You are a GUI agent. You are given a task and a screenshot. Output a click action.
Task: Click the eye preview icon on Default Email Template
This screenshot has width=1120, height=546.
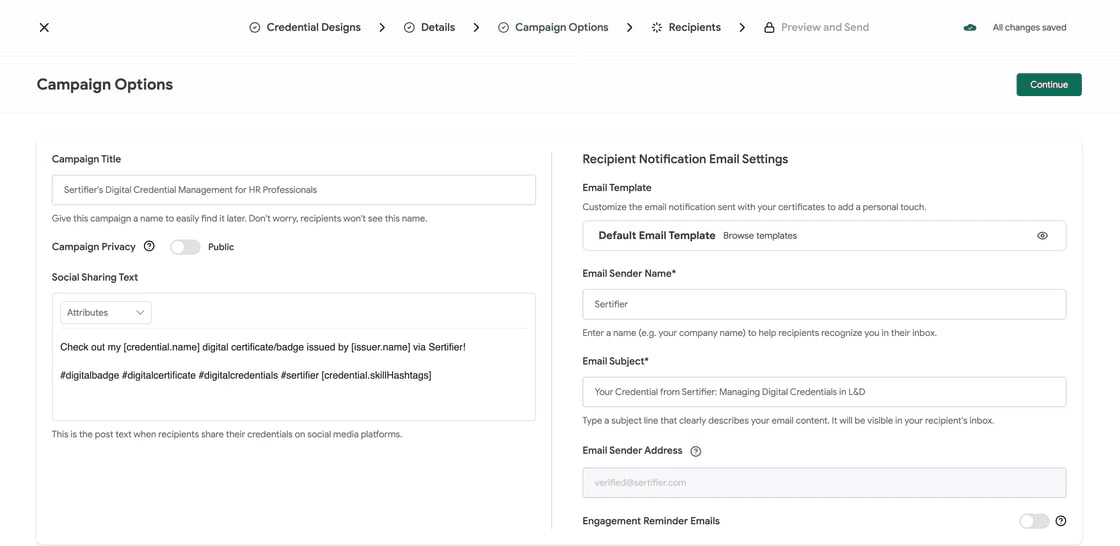(x=1042, y=236)
